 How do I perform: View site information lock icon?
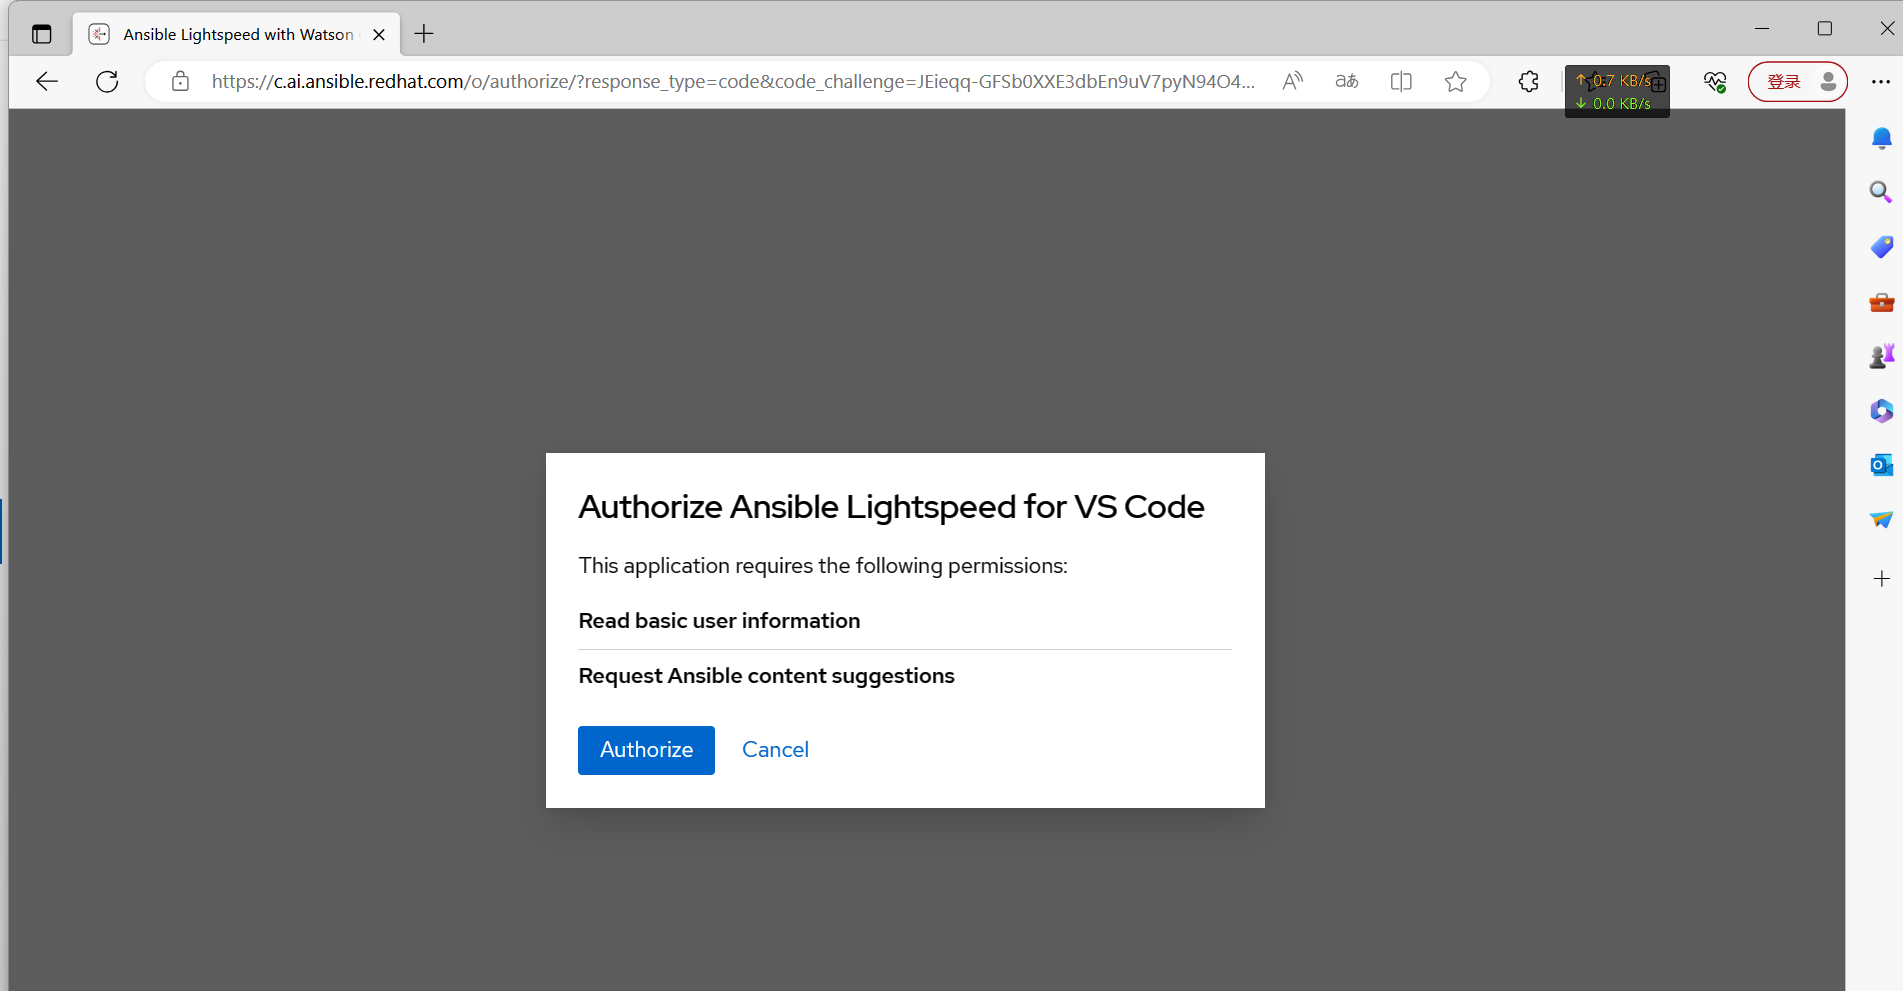click(x=180, y=82)
